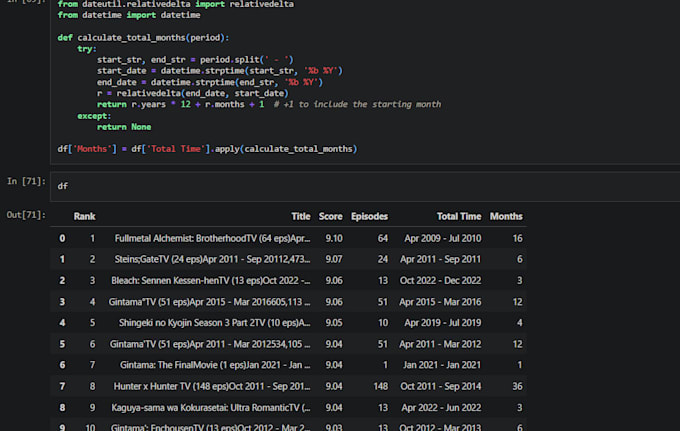Click the calculate_total_months code cell
680x431 pixels.
coord(365,82)
